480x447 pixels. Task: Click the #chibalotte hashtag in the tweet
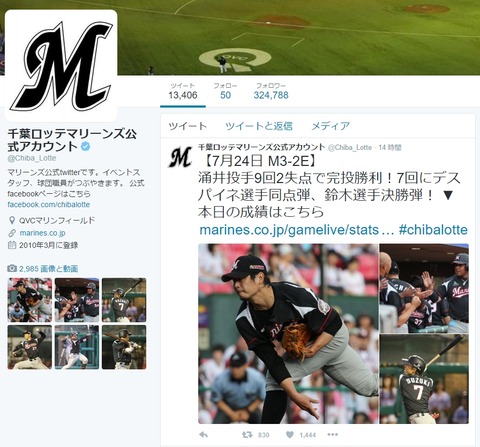[433, 230]
